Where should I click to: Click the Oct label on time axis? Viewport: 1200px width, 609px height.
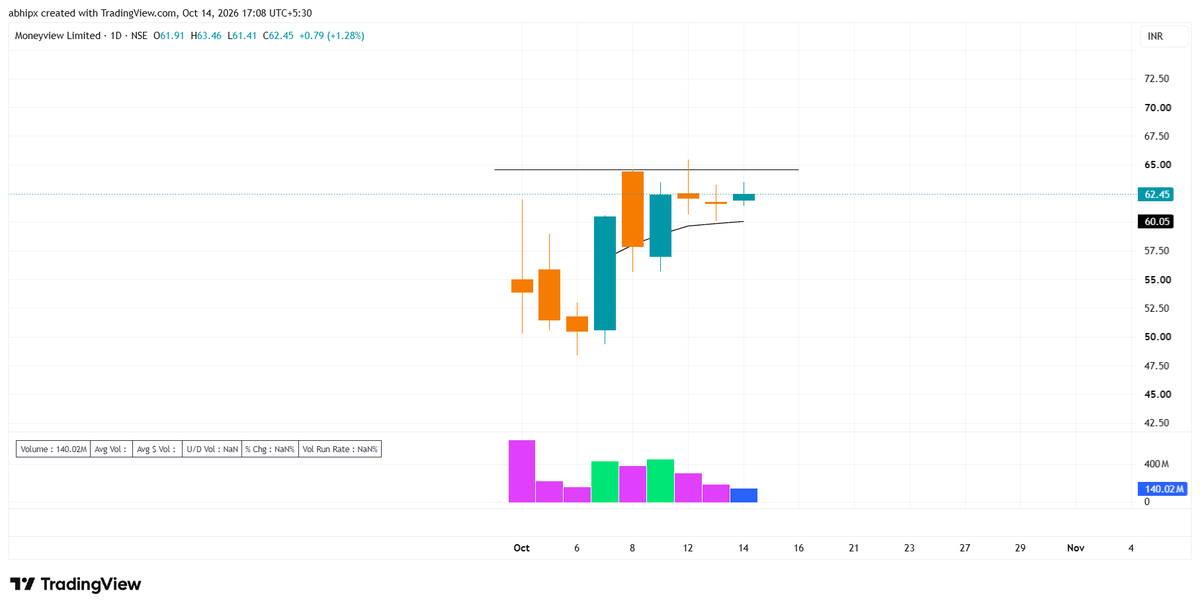(521, 548)
